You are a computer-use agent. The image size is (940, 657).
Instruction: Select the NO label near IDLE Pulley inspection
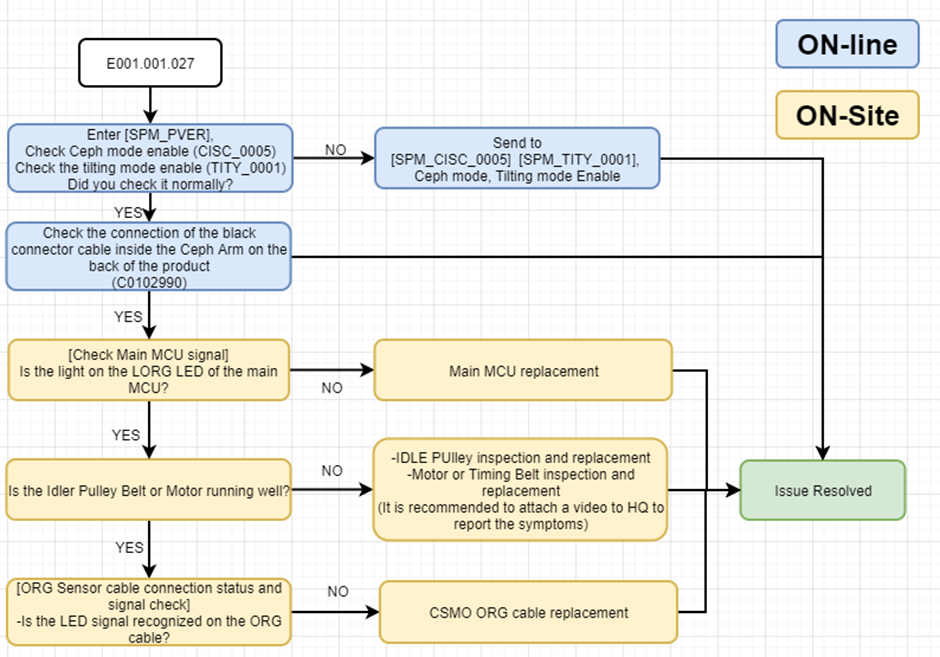(332, 470)
